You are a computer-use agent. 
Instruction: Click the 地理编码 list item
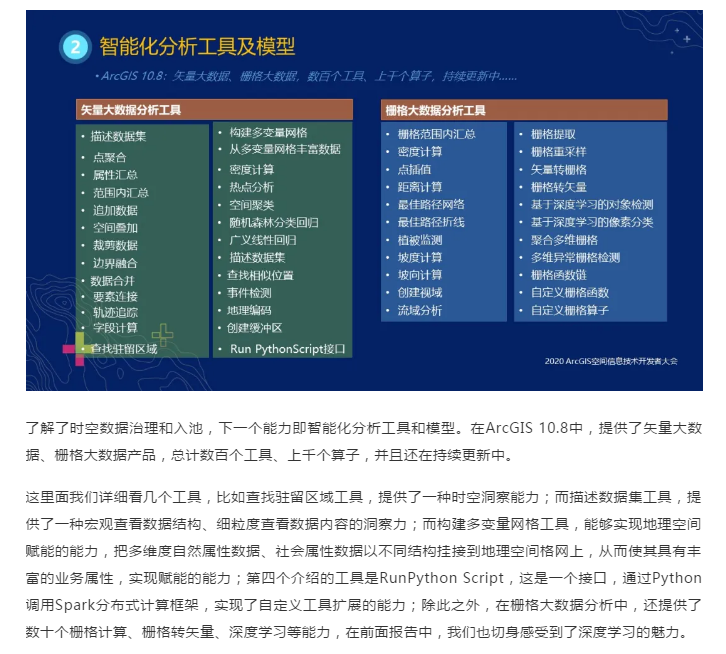(249, 310)
